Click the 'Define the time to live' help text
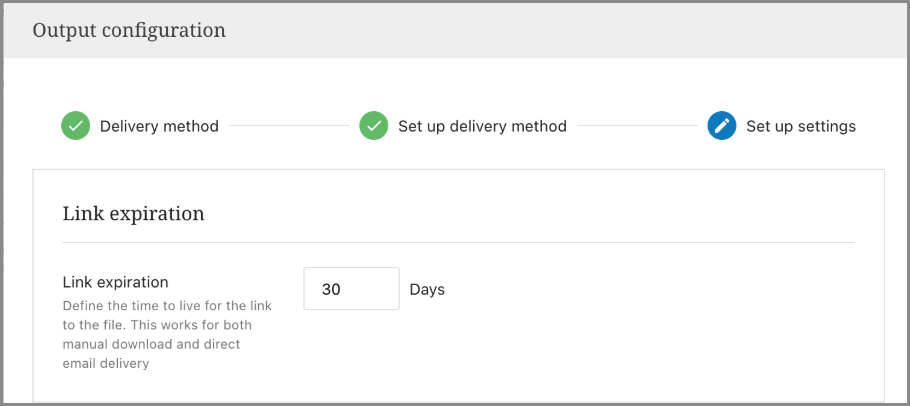The height and width of the screenshot is (406, 910). click(166, 304)
